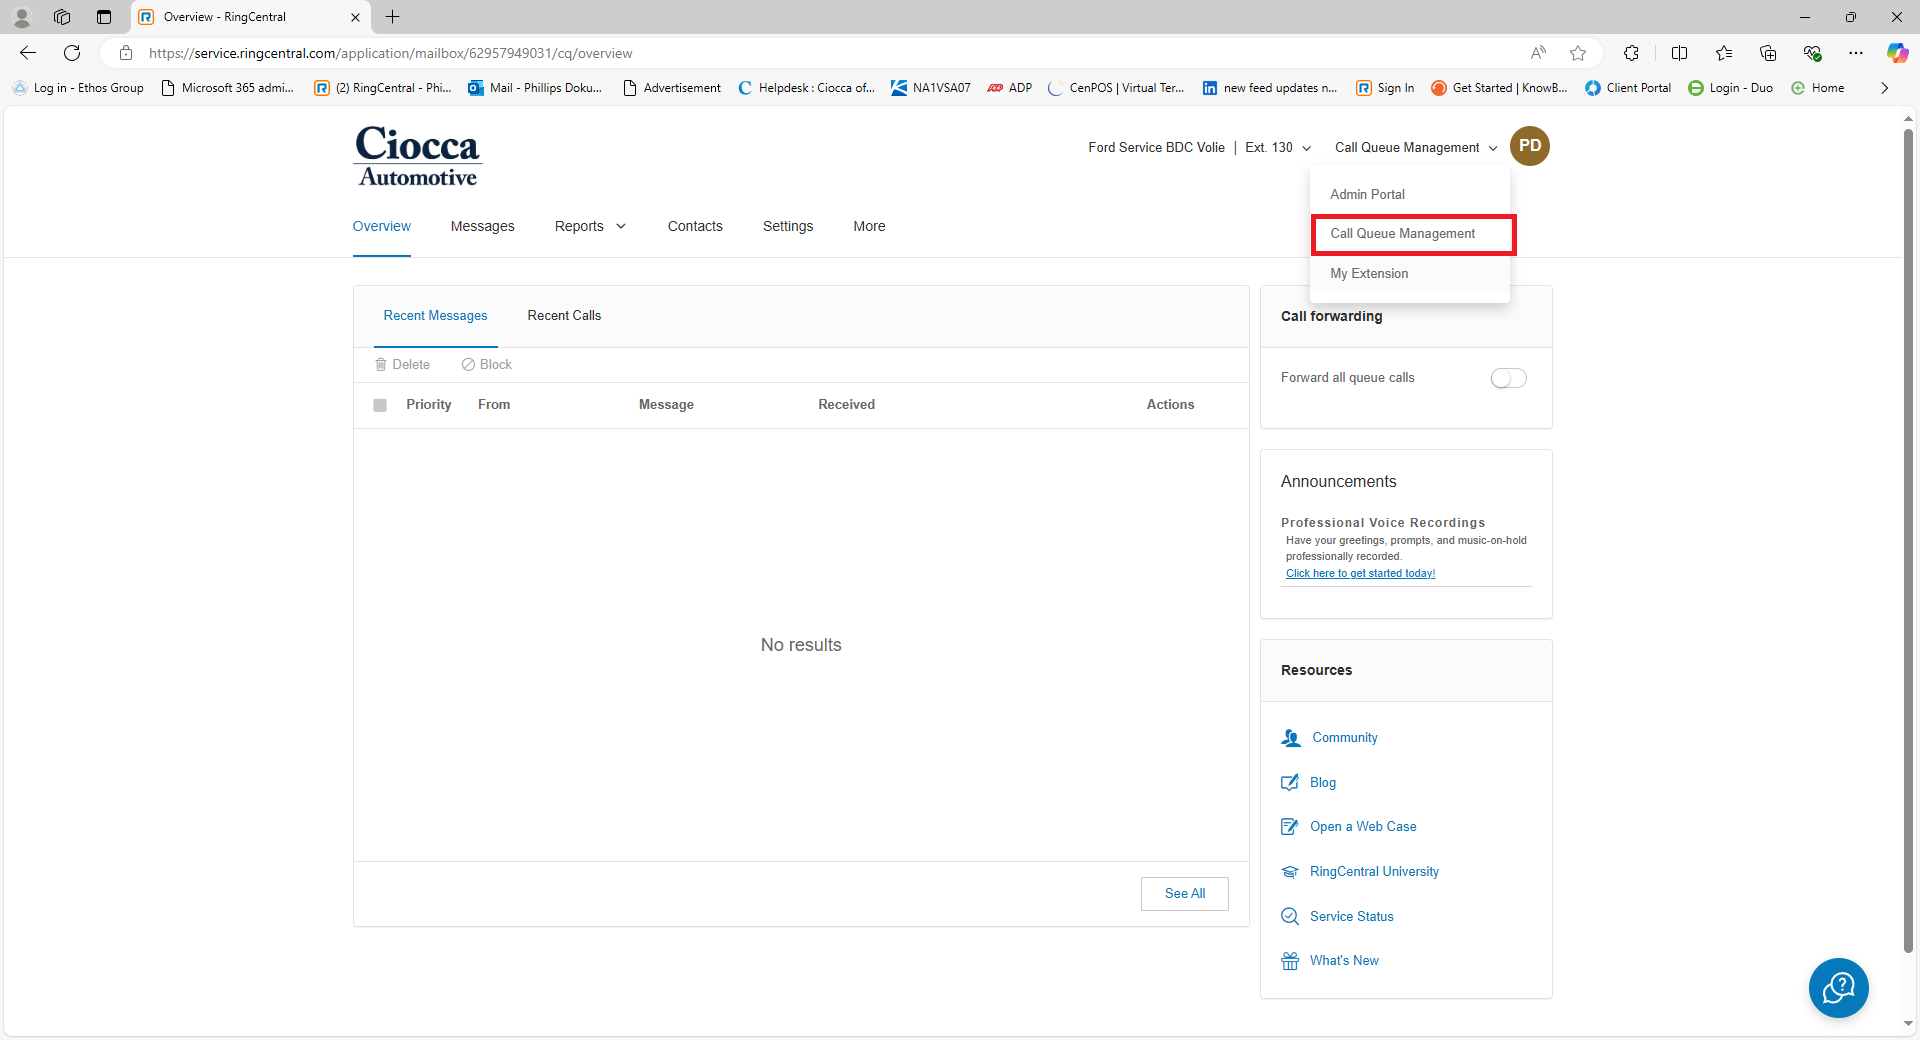Open browser Extensions puzzle icon
1920x1040 pixels.
point(1631,53)
